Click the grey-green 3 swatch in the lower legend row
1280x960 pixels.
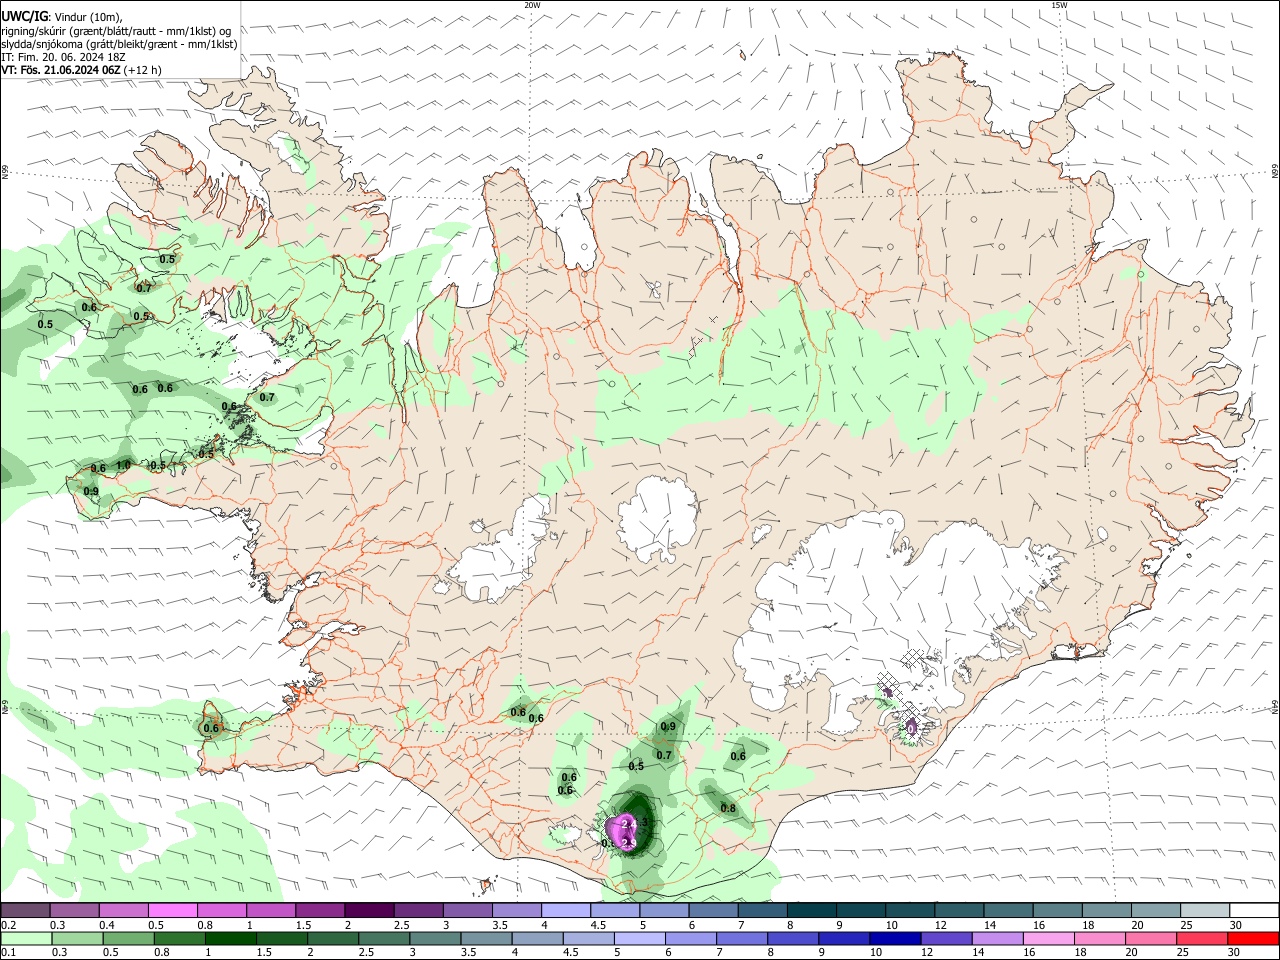pos(435,938)
